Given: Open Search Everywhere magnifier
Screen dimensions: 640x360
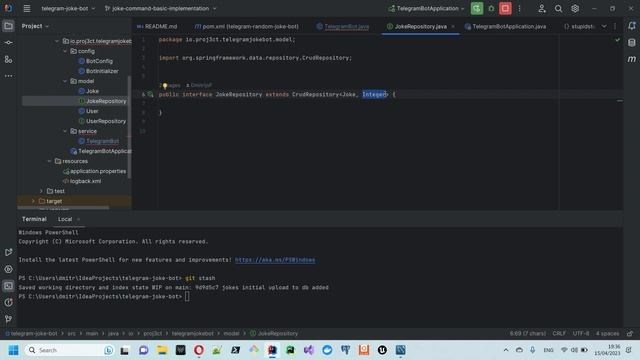Looking at the screenshot, I should (x=558, y=8).
